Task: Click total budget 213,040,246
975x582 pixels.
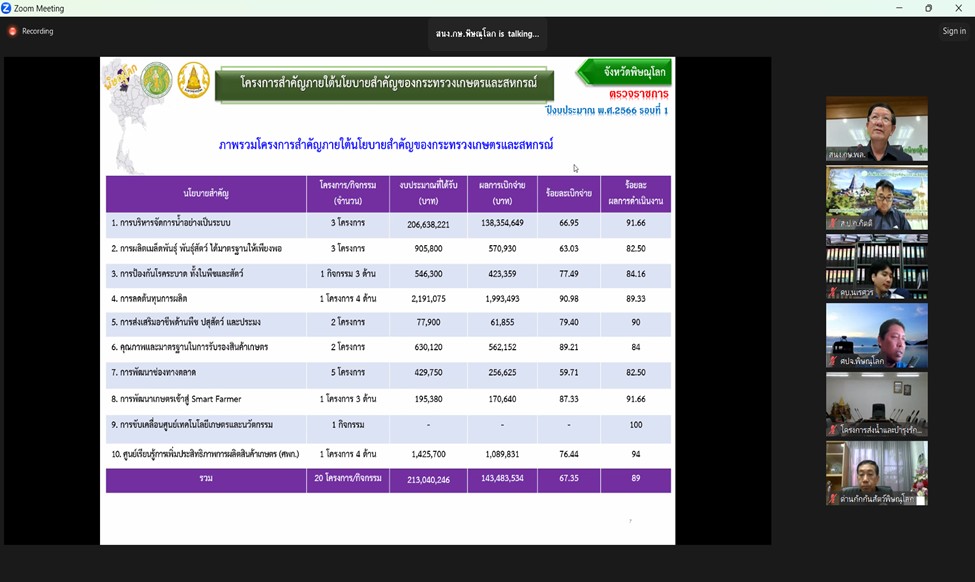Action: click(x=428, y=480)
